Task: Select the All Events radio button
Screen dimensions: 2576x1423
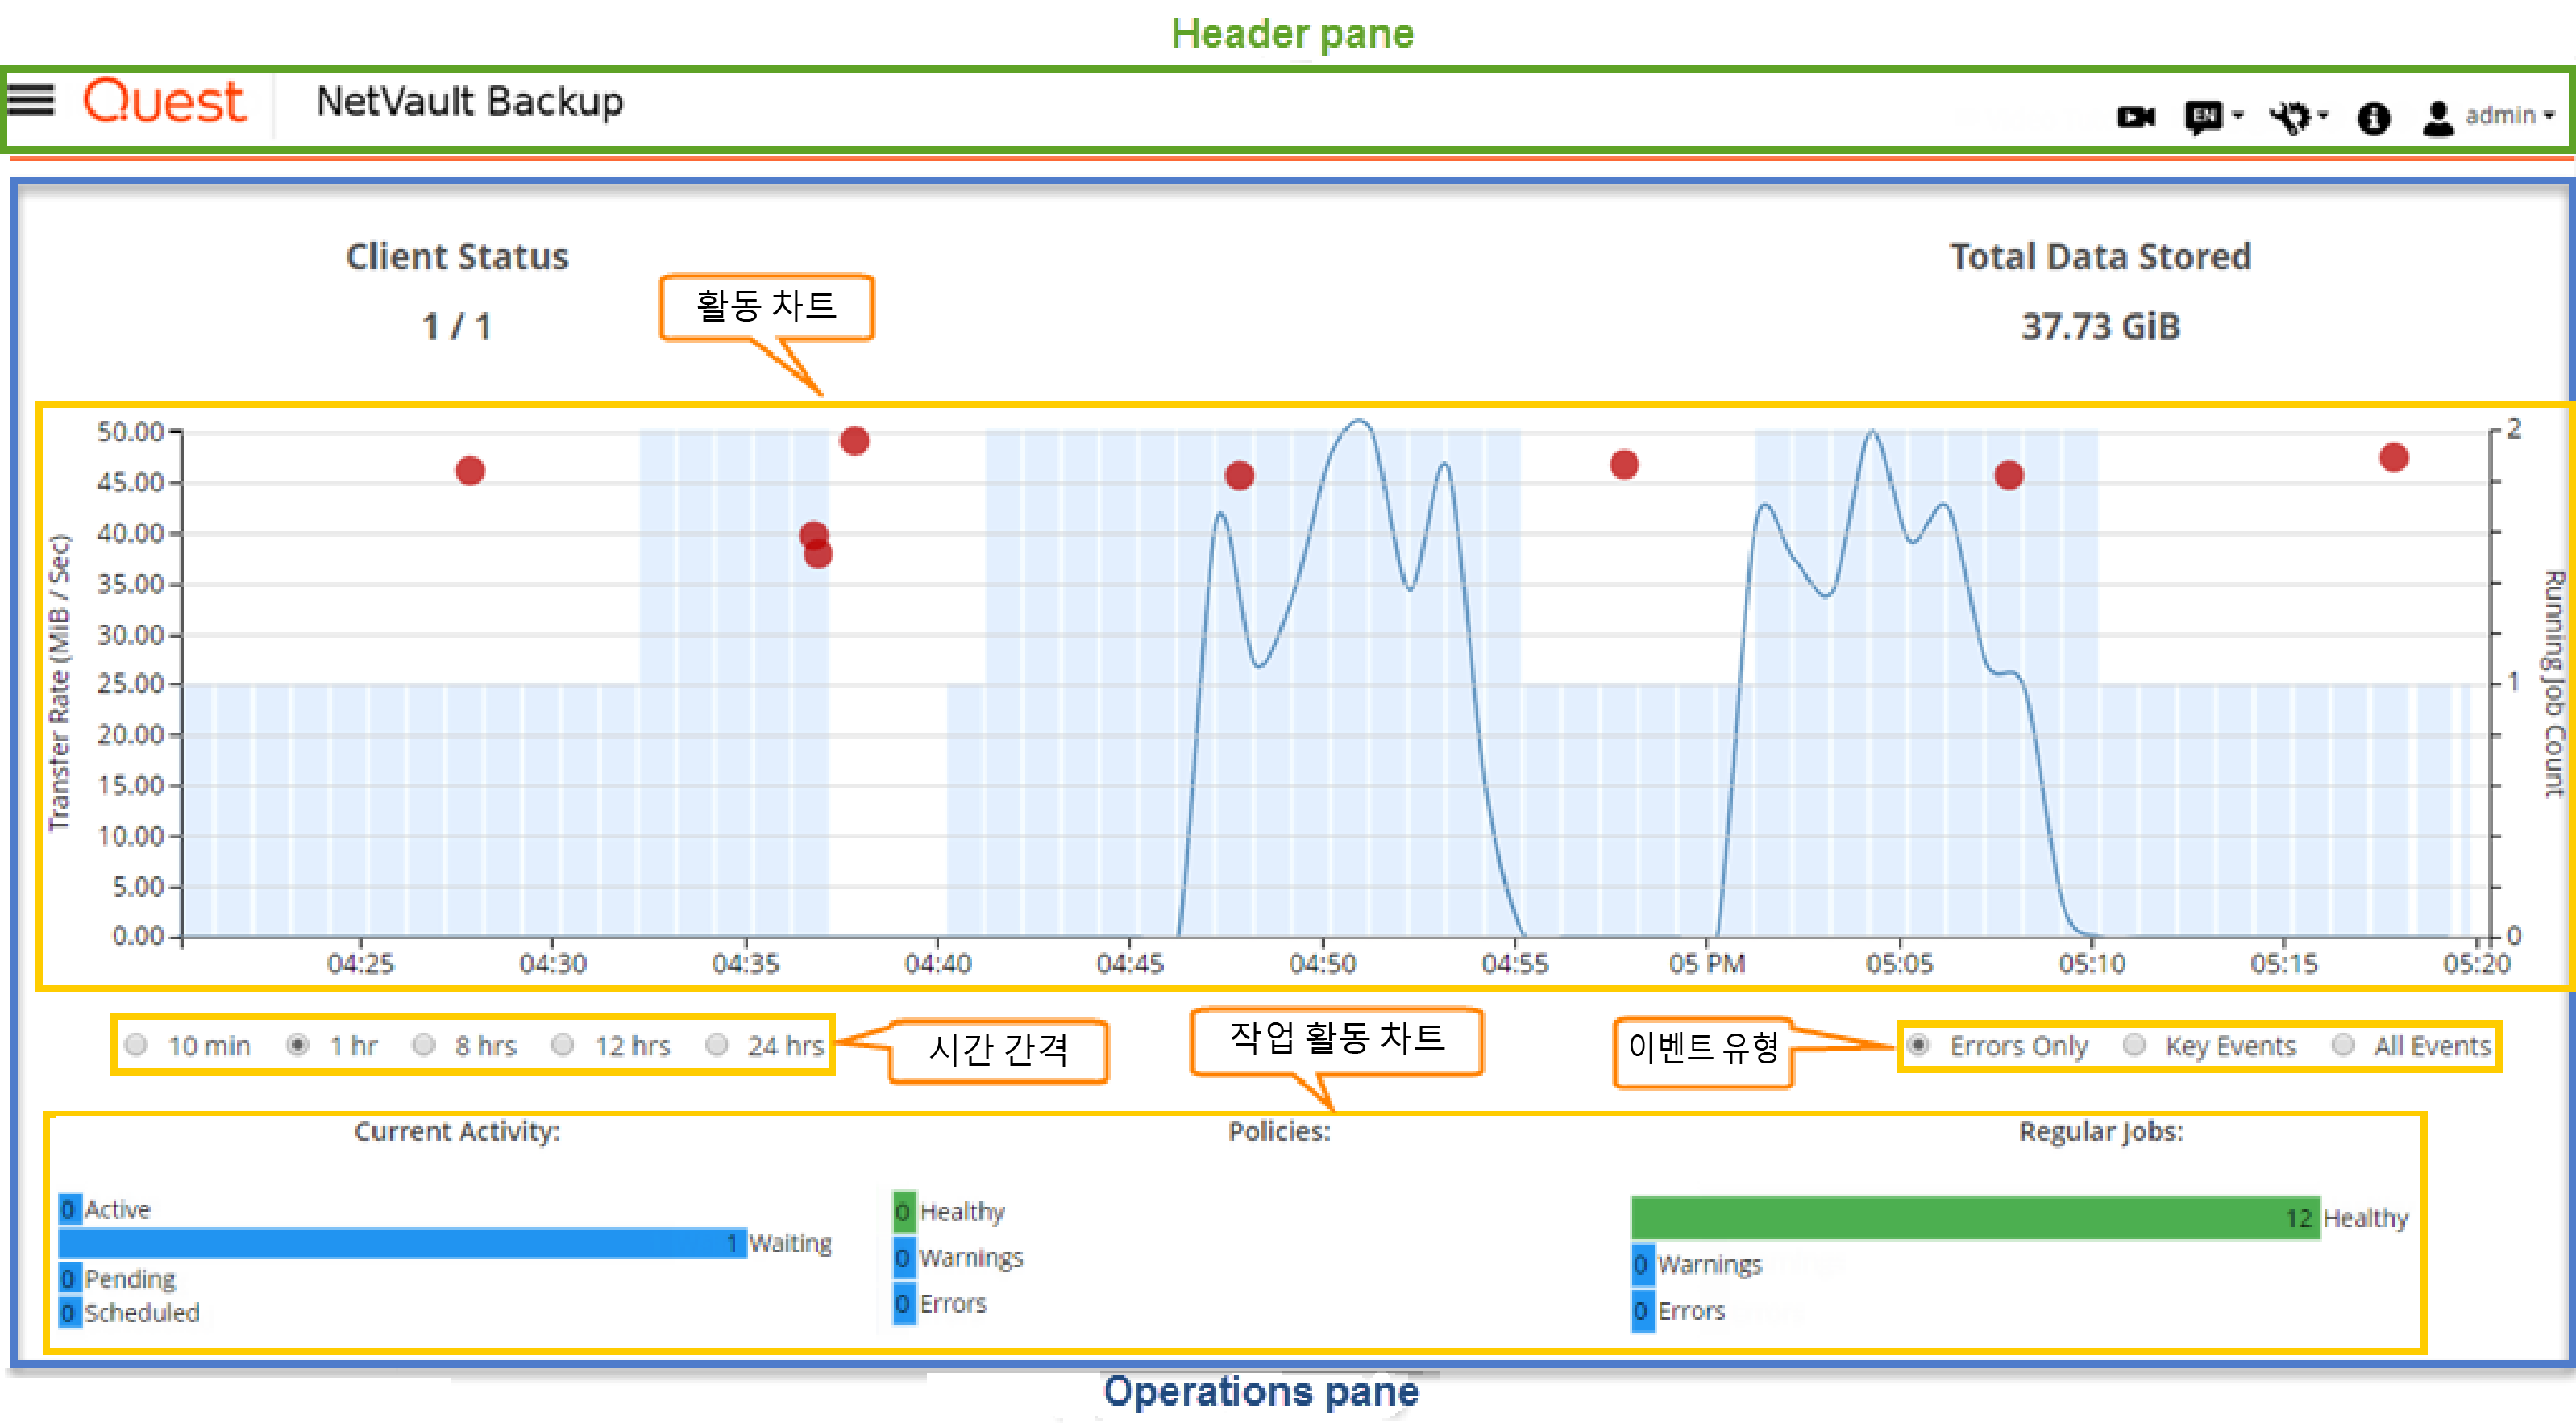Action: (2343, 1045)
